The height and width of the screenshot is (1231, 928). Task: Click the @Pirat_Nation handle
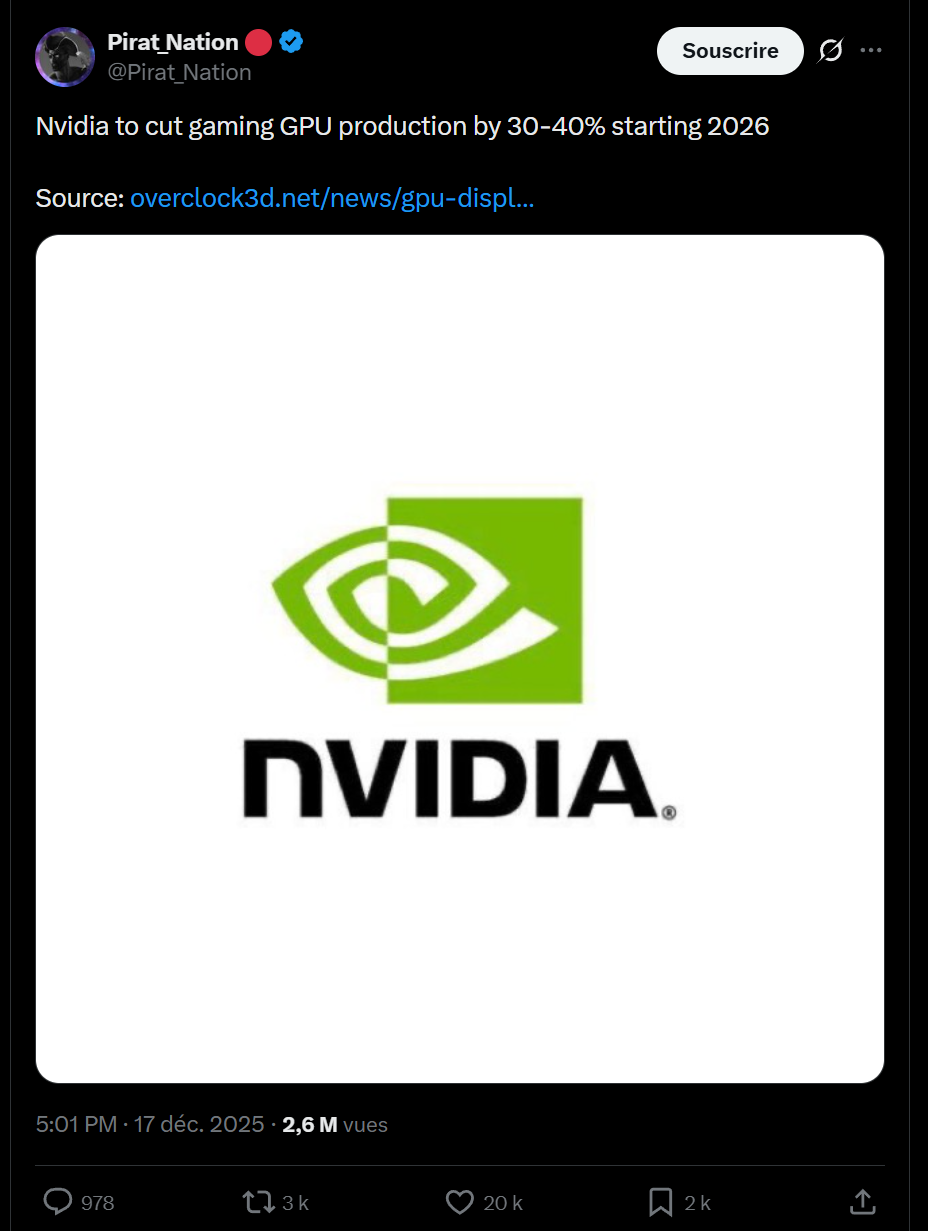179,73
